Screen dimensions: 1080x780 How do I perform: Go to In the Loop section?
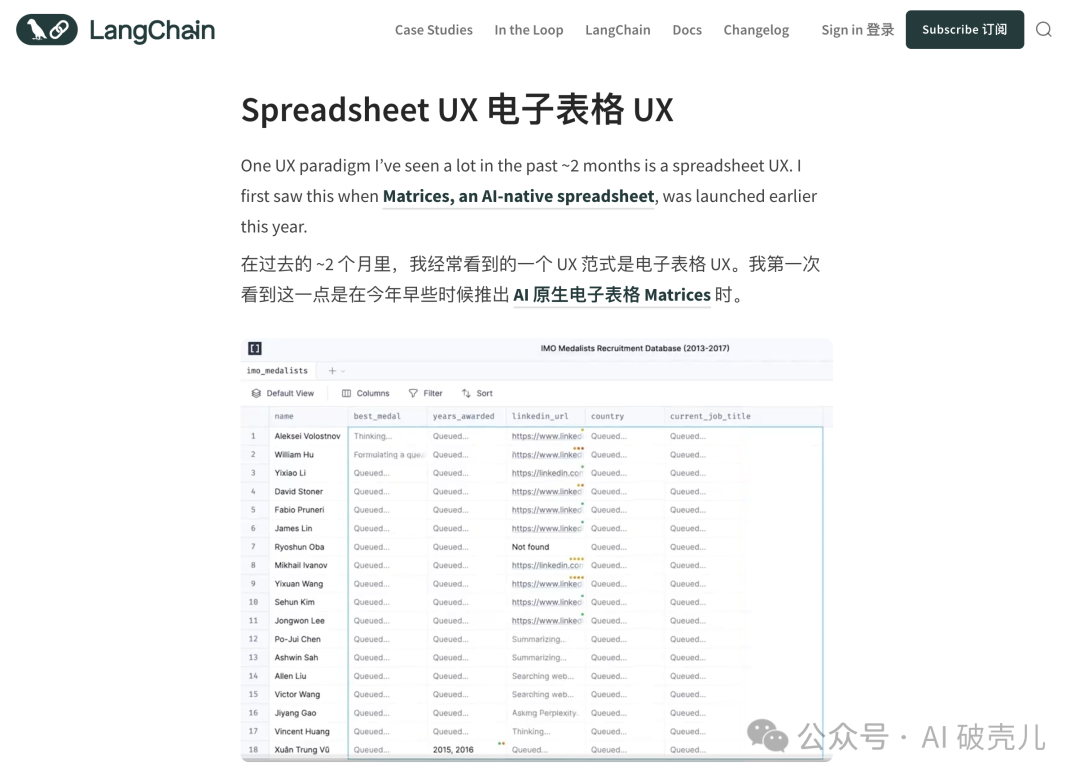pos(528,30)
